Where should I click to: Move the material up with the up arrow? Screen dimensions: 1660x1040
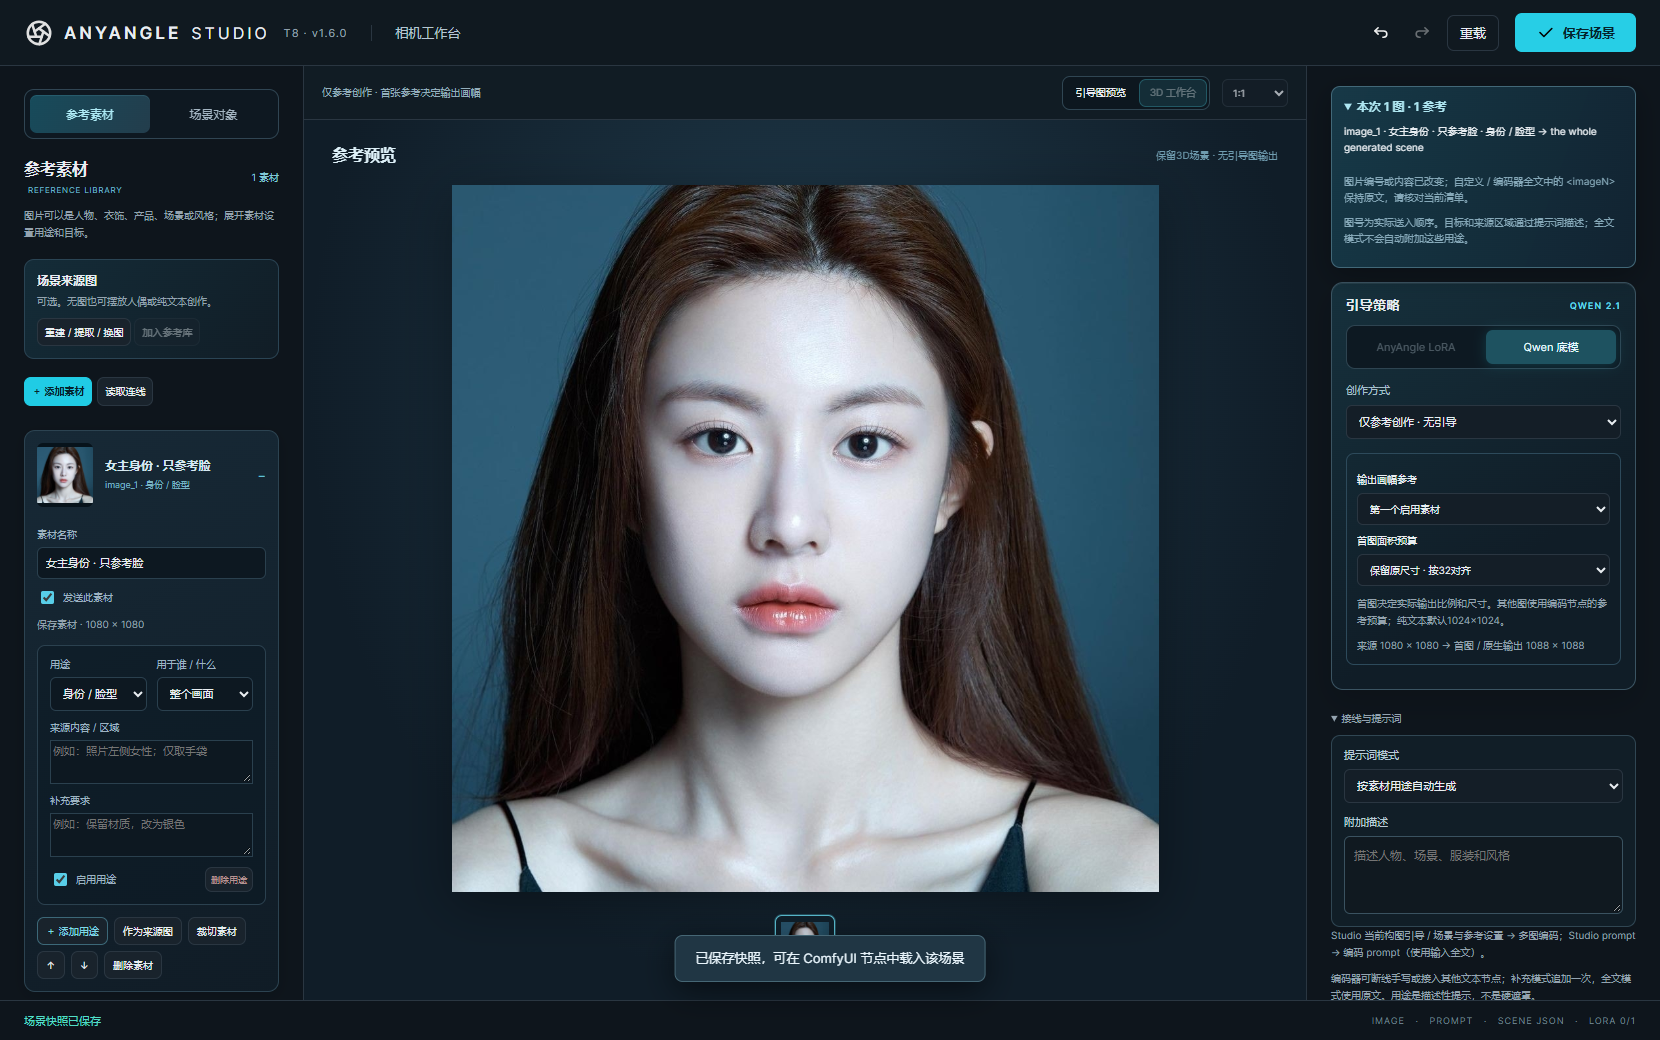click(x=51, y=965)
